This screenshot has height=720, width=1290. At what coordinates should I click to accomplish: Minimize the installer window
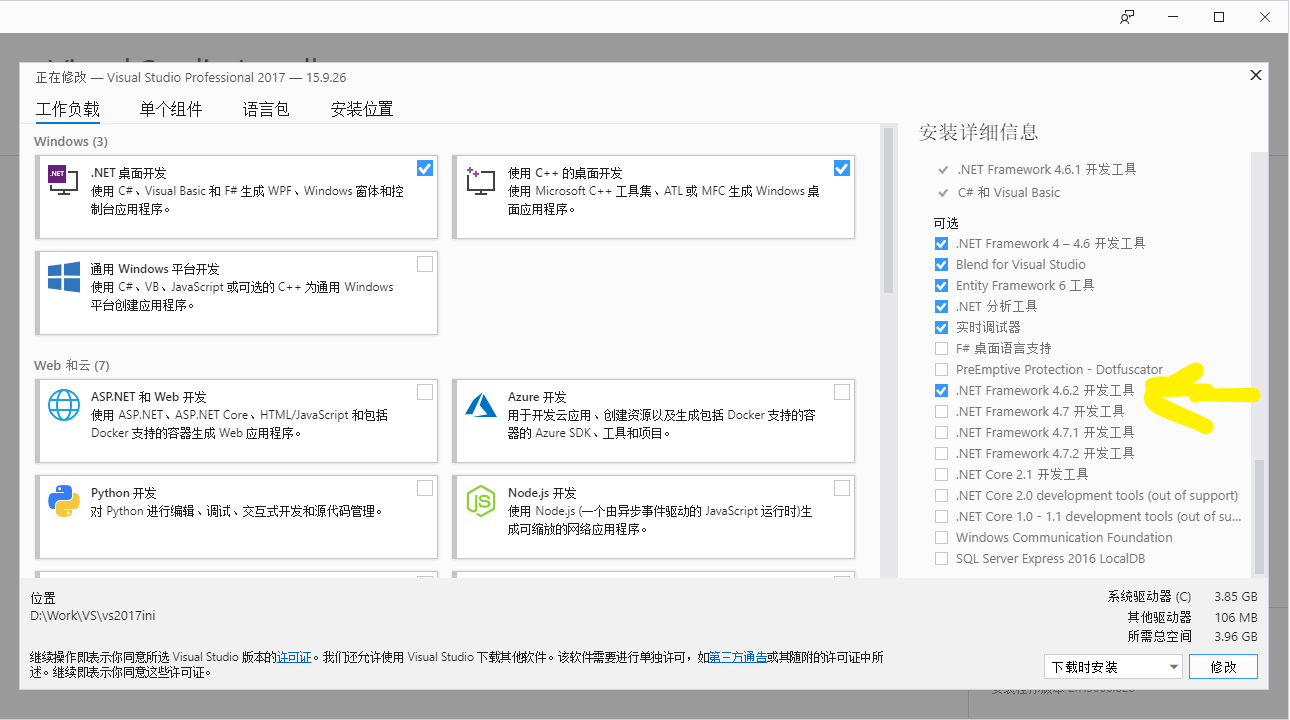tap(1173, 17)
